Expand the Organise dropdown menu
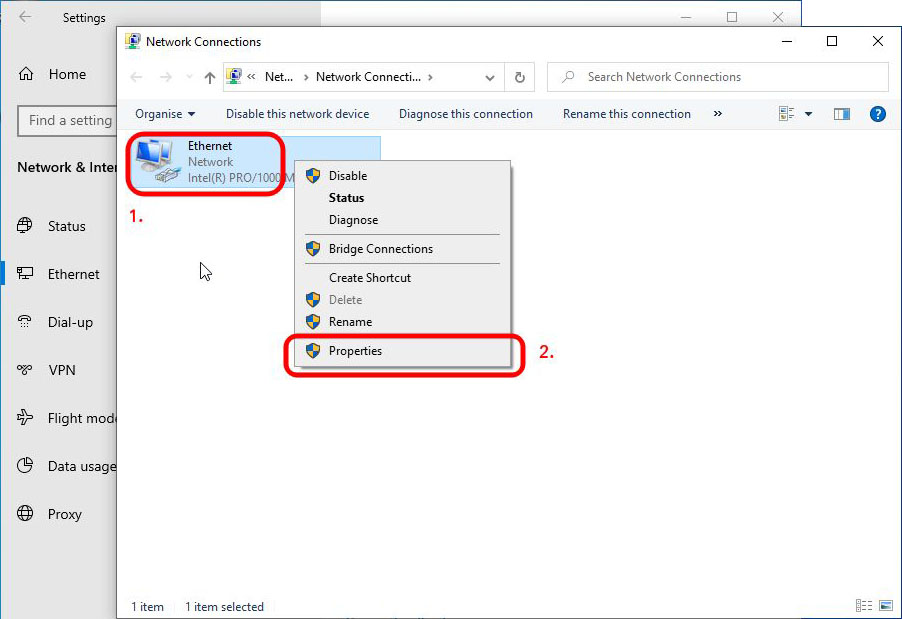902x619 pixels. 165,114
